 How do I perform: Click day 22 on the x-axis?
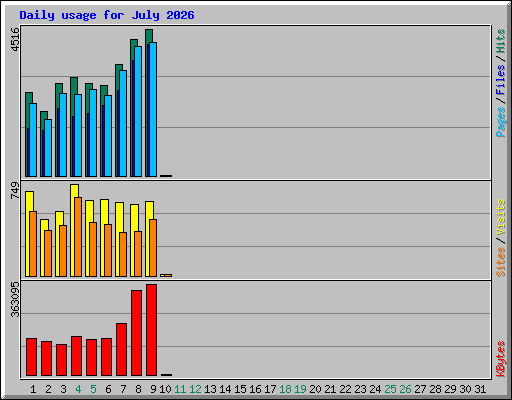coord(345,389)
